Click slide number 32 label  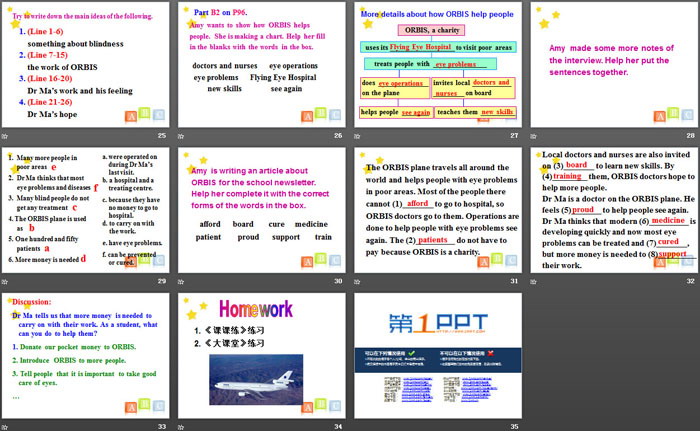point(691,281)
